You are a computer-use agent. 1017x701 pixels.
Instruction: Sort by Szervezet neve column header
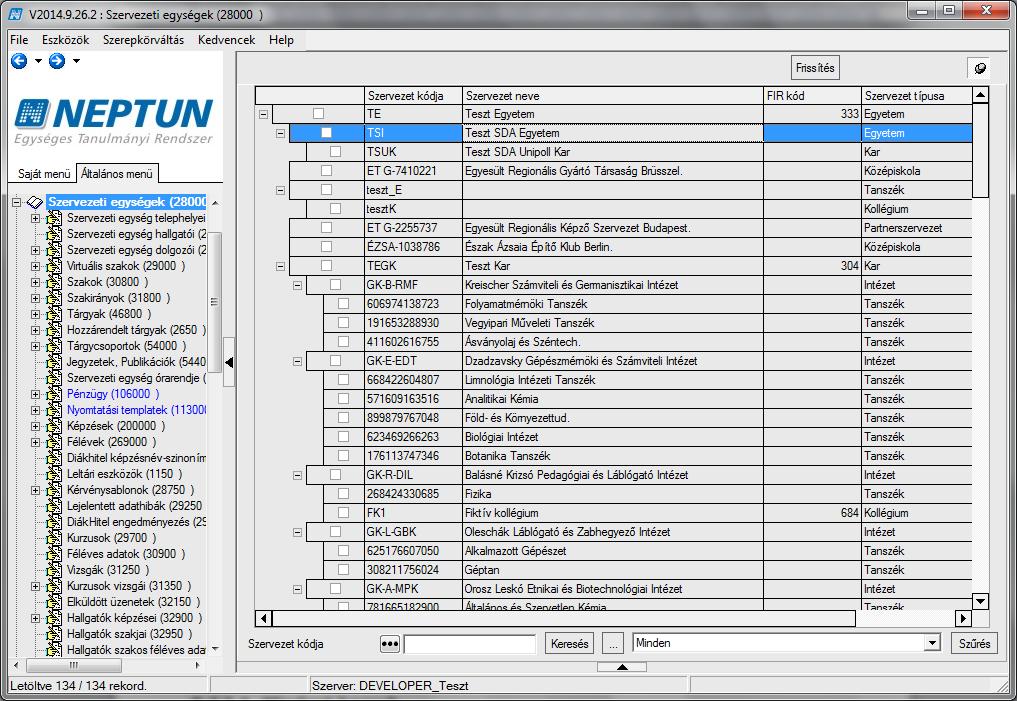[613, 95]
